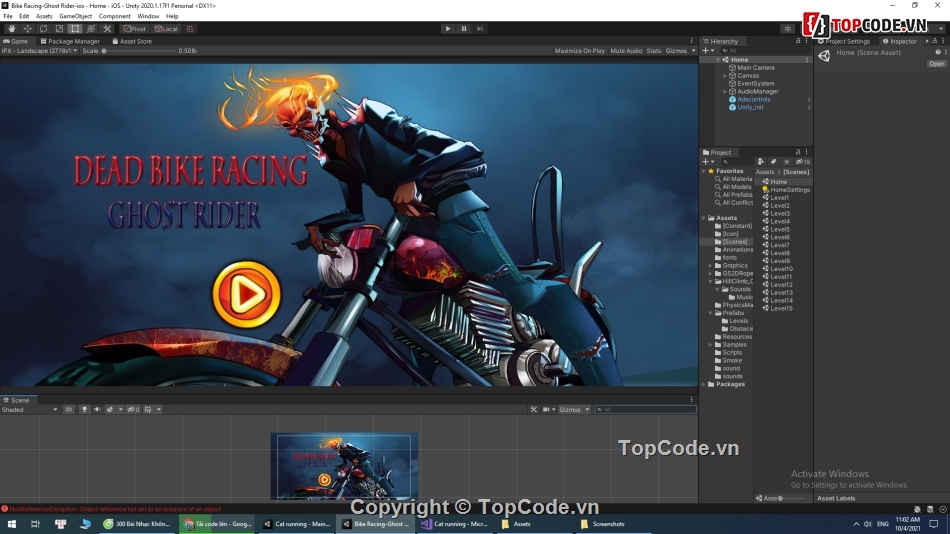The width and height of the screenshot is (950, 534).
Task: Start Play mode with the play button
Action: click(x=448, y=28)
